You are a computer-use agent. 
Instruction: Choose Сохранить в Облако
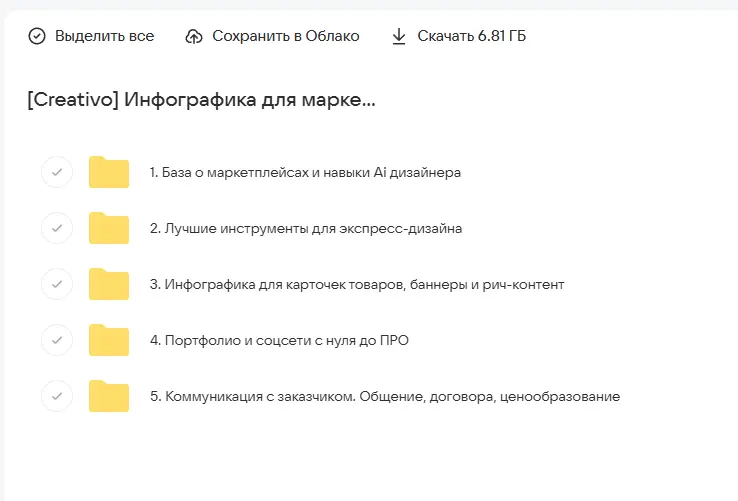tap(285, 36)
